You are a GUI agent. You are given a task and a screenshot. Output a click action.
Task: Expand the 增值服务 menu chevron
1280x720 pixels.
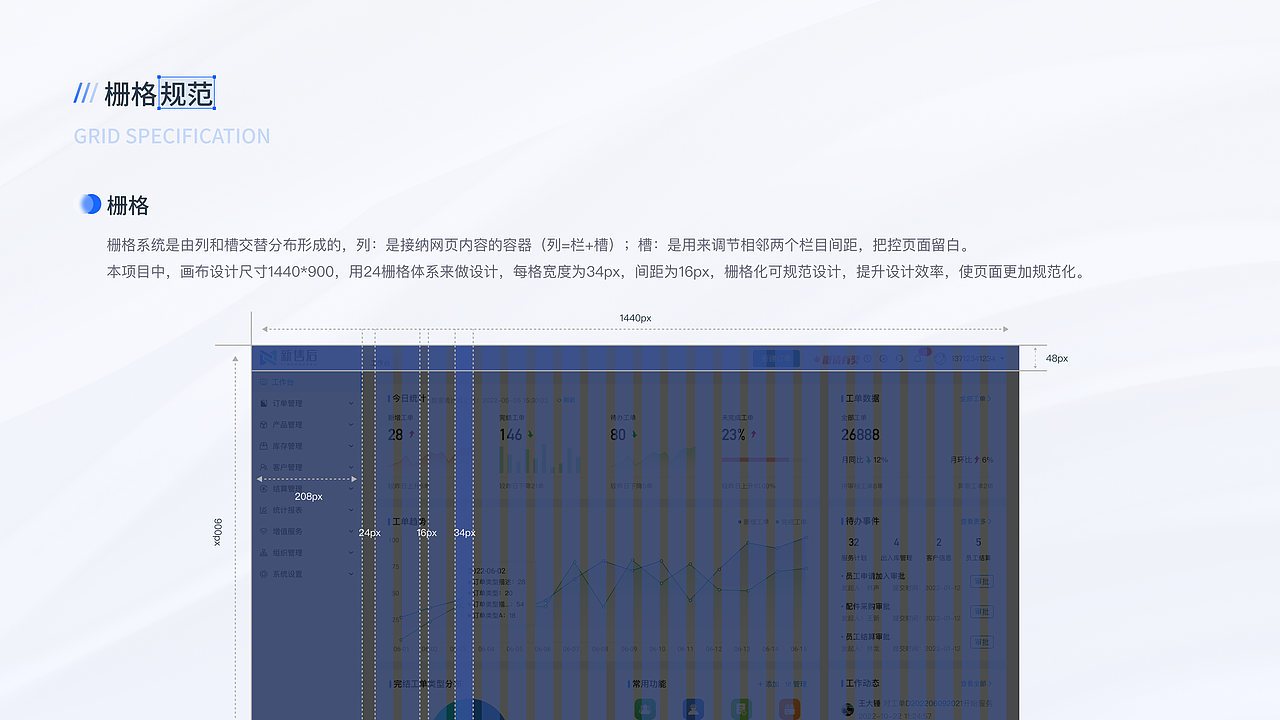pos(351,531)
